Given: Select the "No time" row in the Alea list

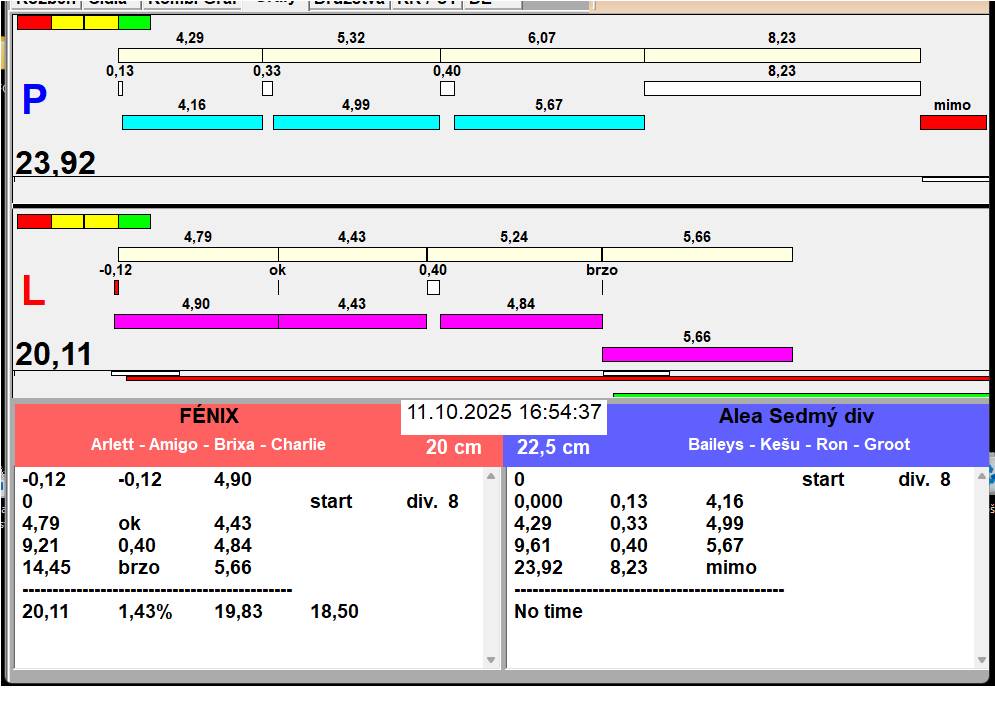Looking at the screenshot, I should [549, 611].
